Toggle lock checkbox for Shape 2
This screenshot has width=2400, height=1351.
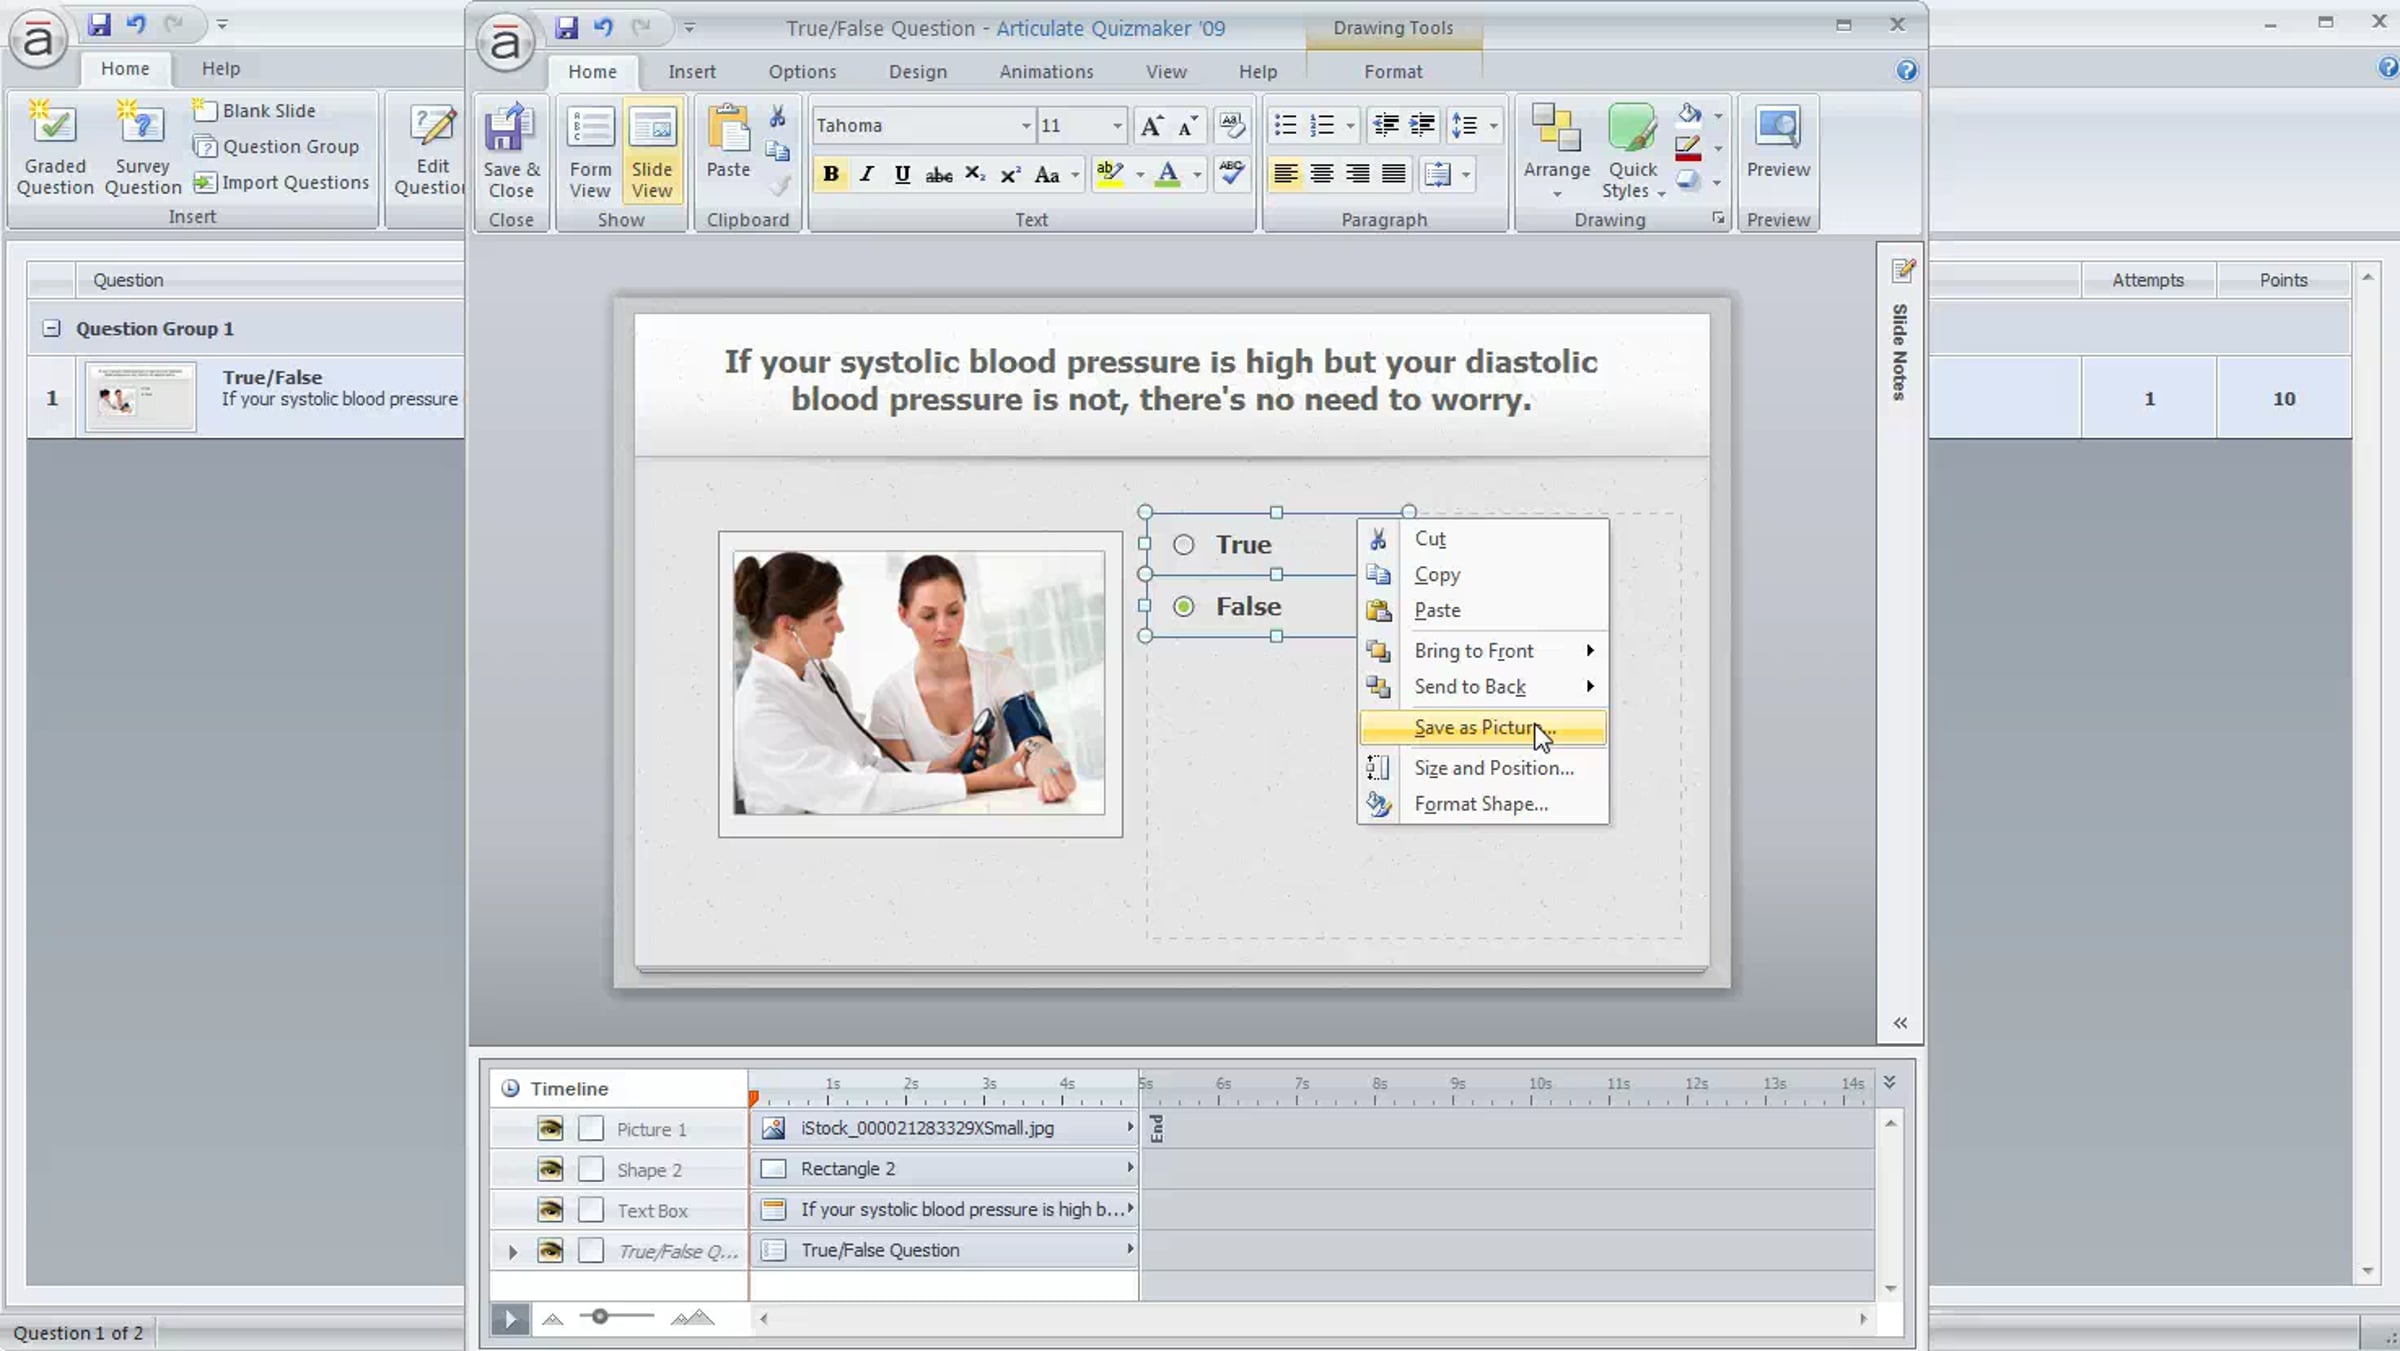point(591,1169)
